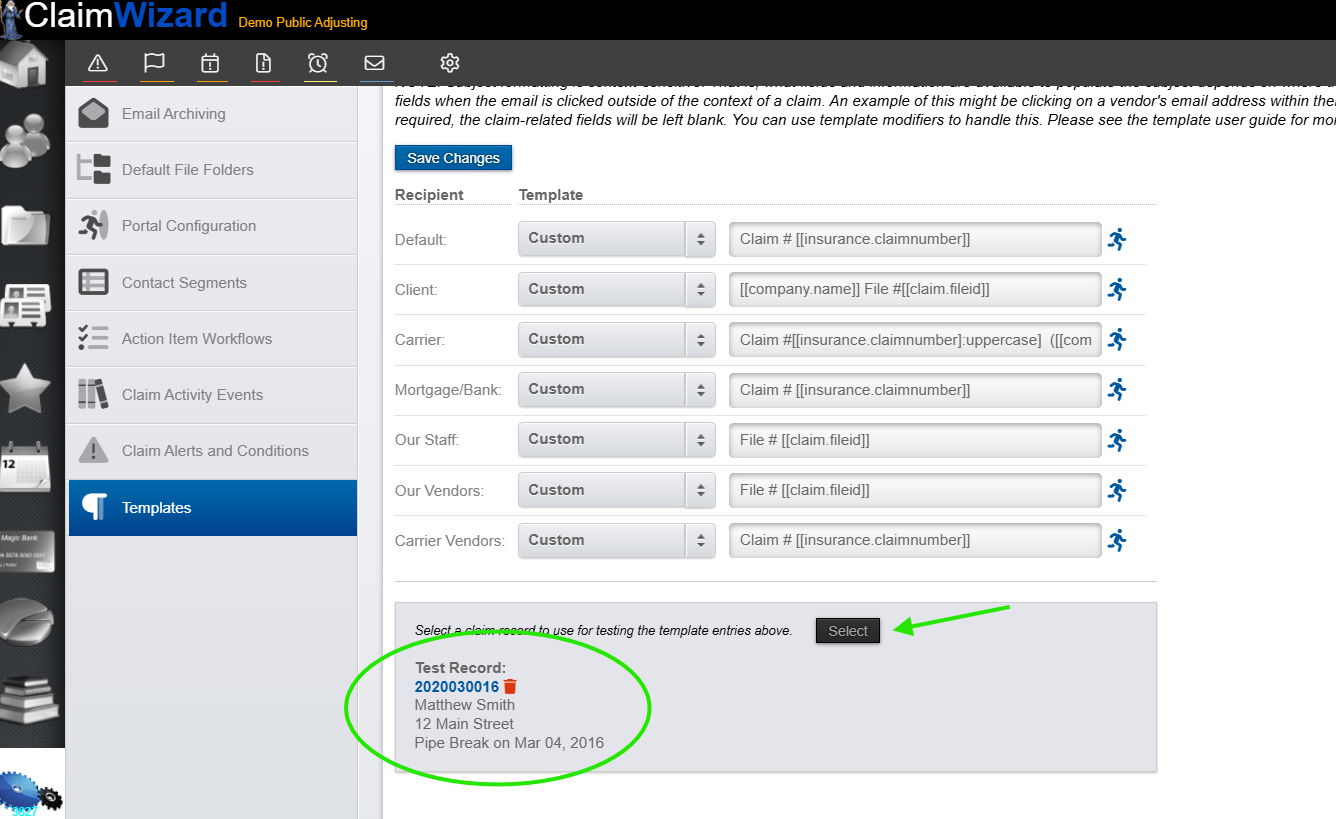This screenshot has height=819, width=1336.
Task: Open the Mortgage/Bank template dropdown
Action: pyautogui.click(x=617, y=389)
